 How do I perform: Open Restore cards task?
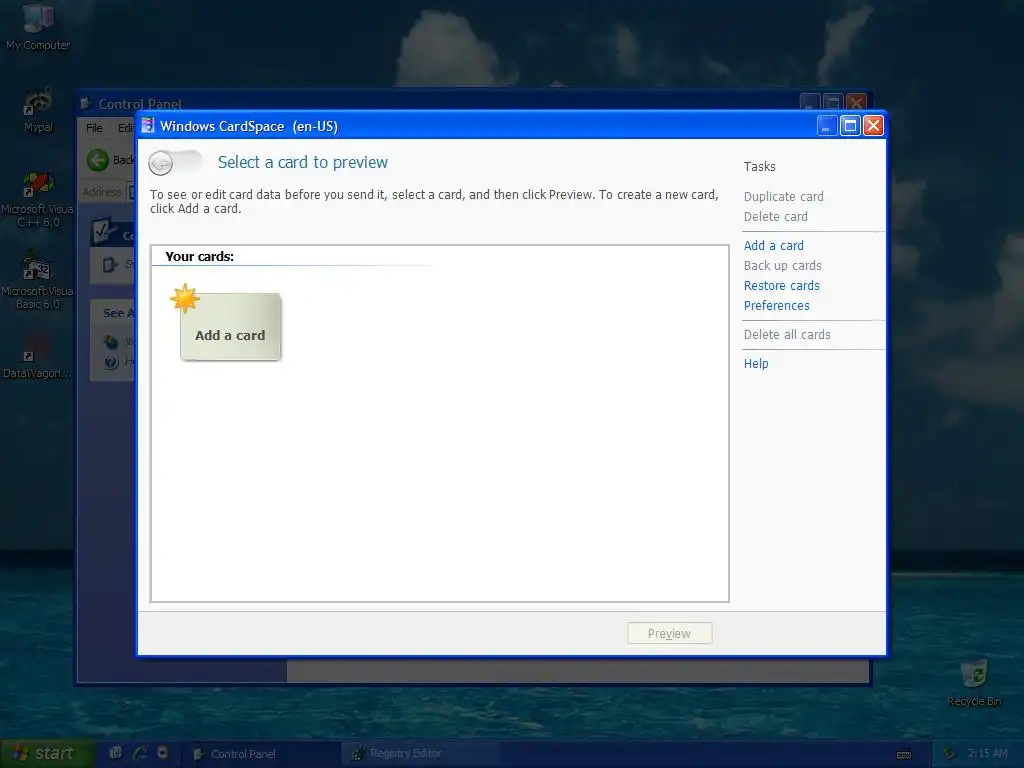tap(781, 285)
